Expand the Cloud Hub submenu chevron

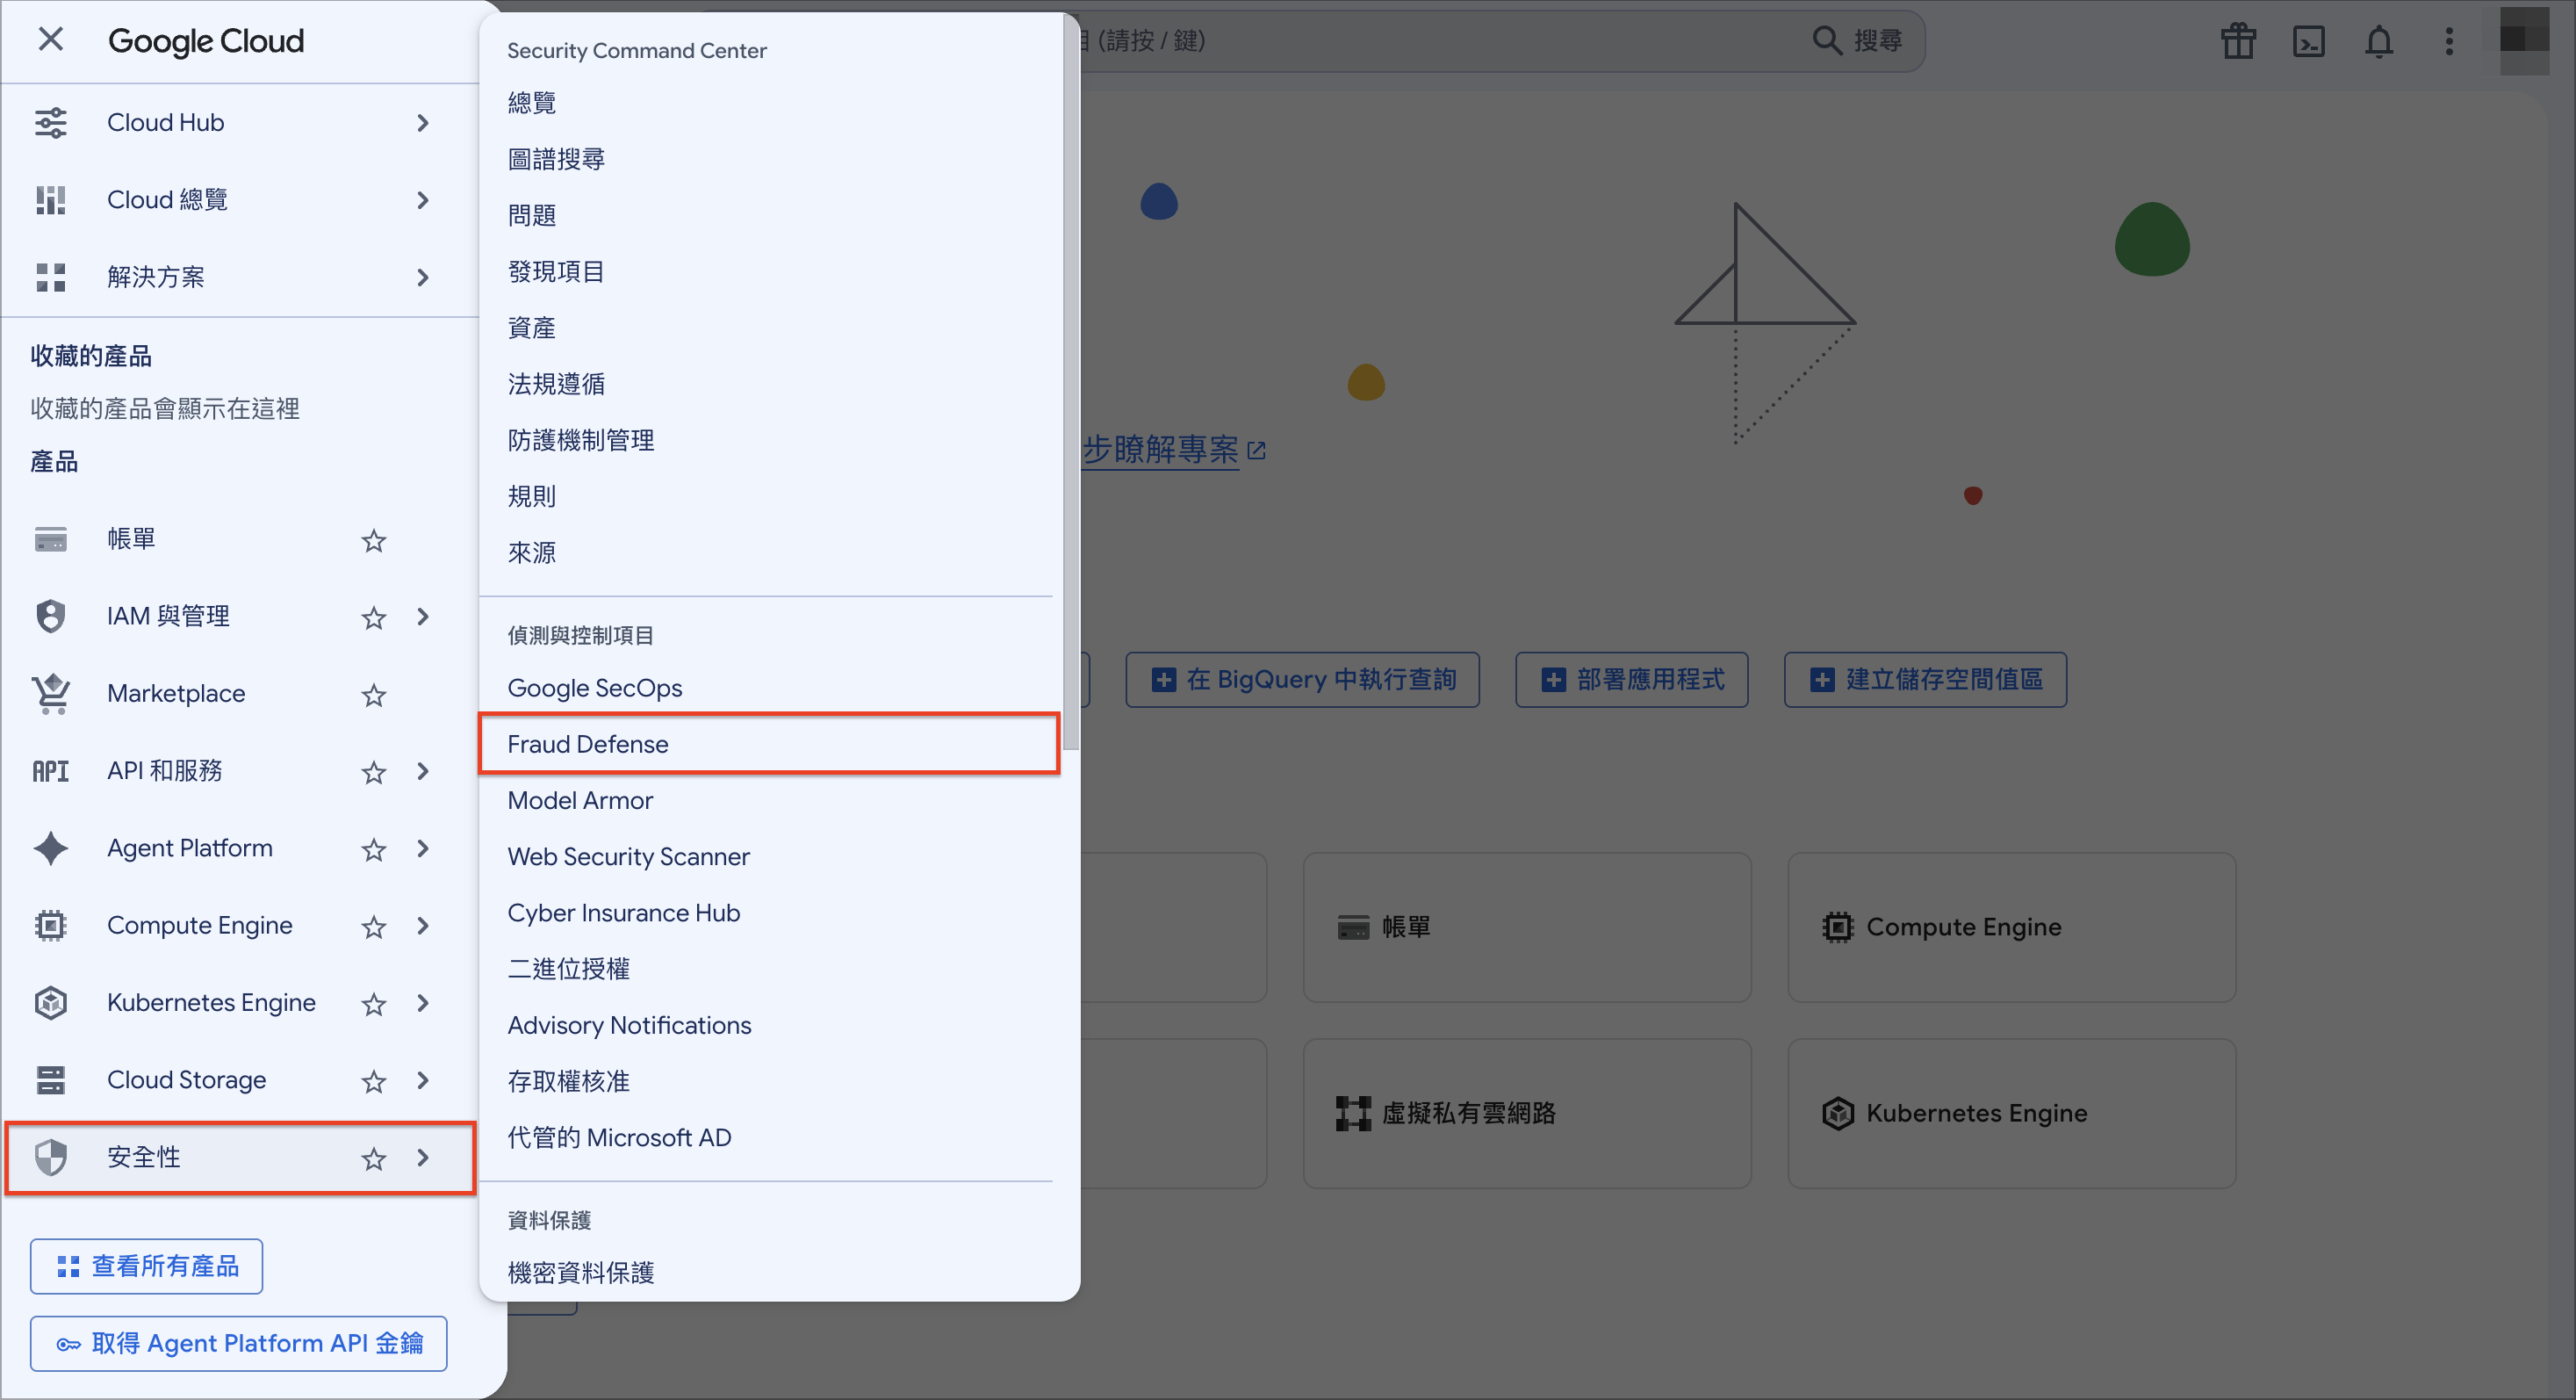[423, 123]
